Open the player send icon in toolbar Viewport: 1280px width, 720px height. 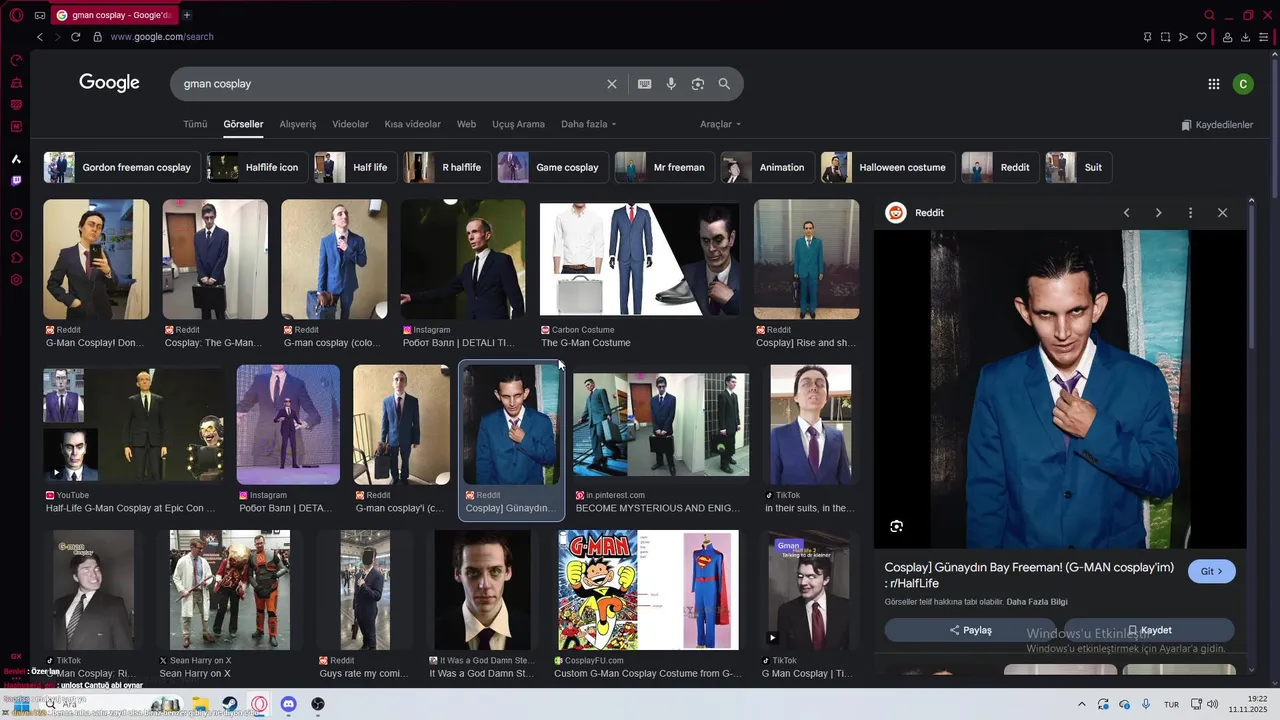pyautogui.click(x=1183, y=37)
